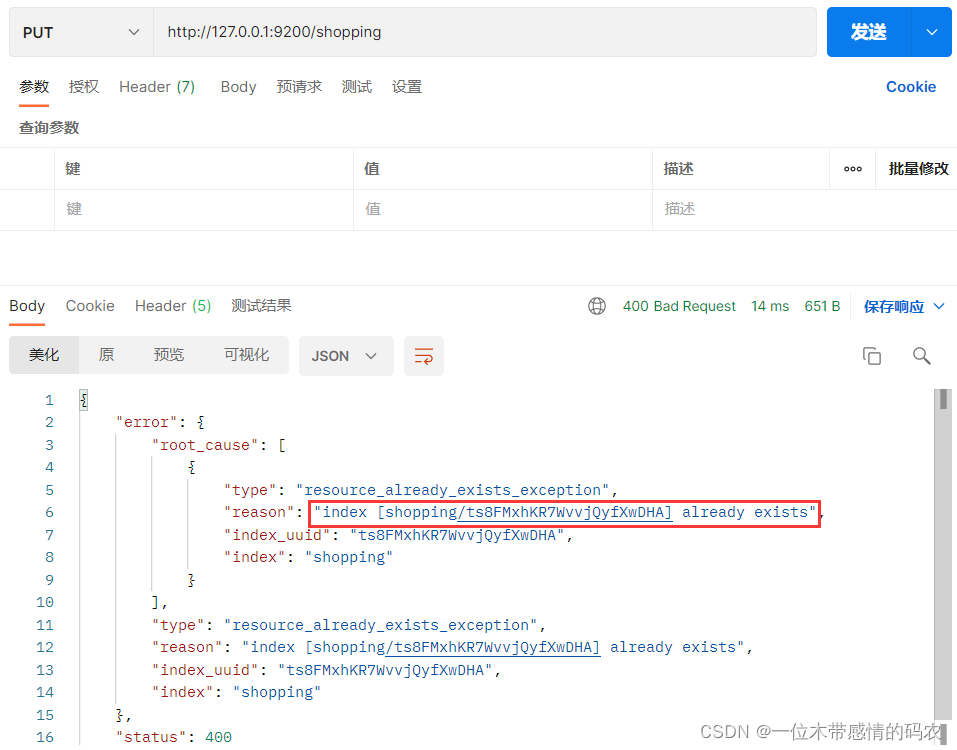The height and width of the screenshot is (750, 957).
Task: Open the JSON format dropdown
Action: (x=344, y=356)
